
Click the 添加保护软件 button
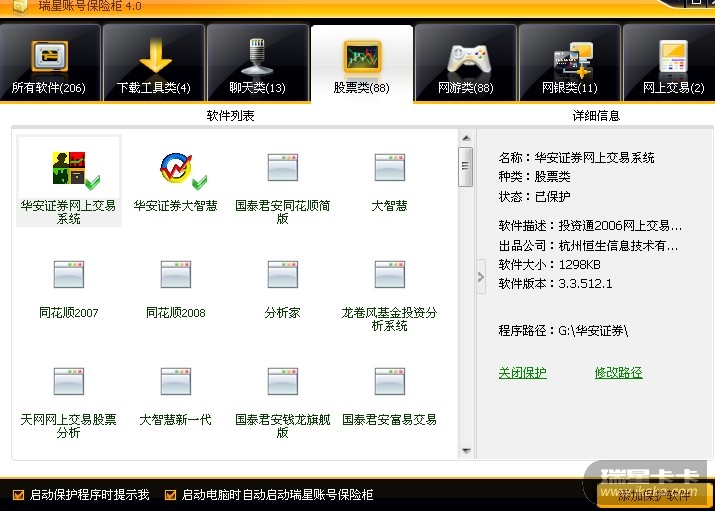point(654,495)
